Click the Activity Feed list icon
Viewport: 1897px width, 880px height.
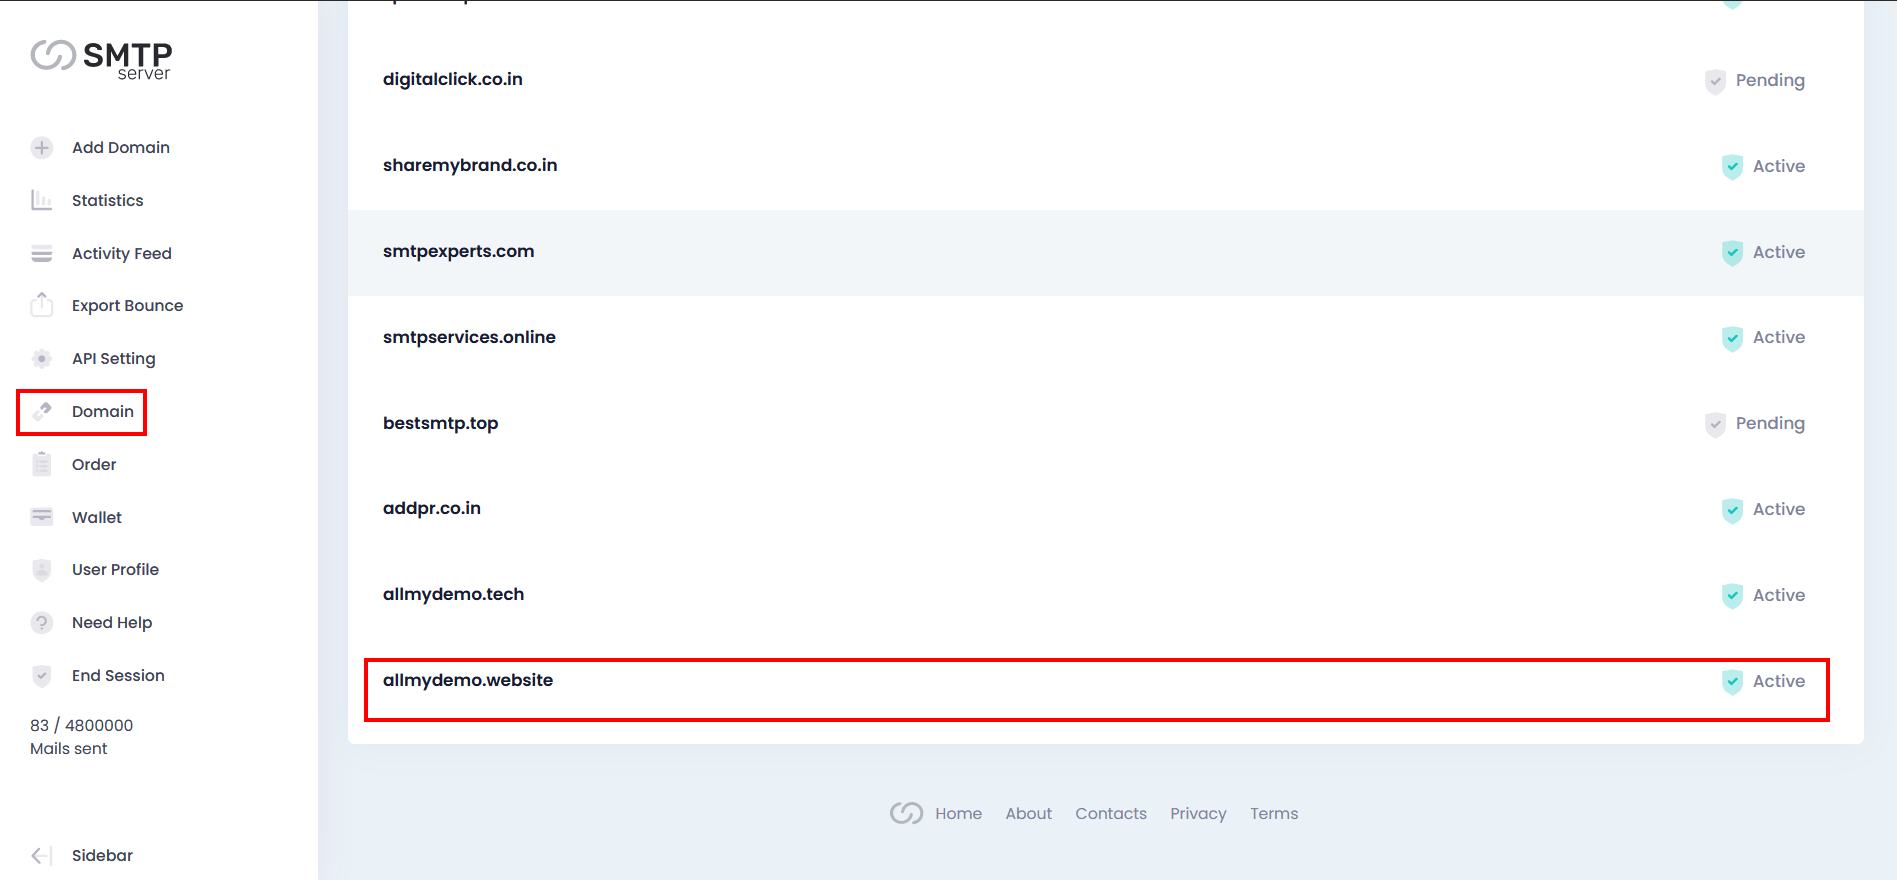point(41,254)
